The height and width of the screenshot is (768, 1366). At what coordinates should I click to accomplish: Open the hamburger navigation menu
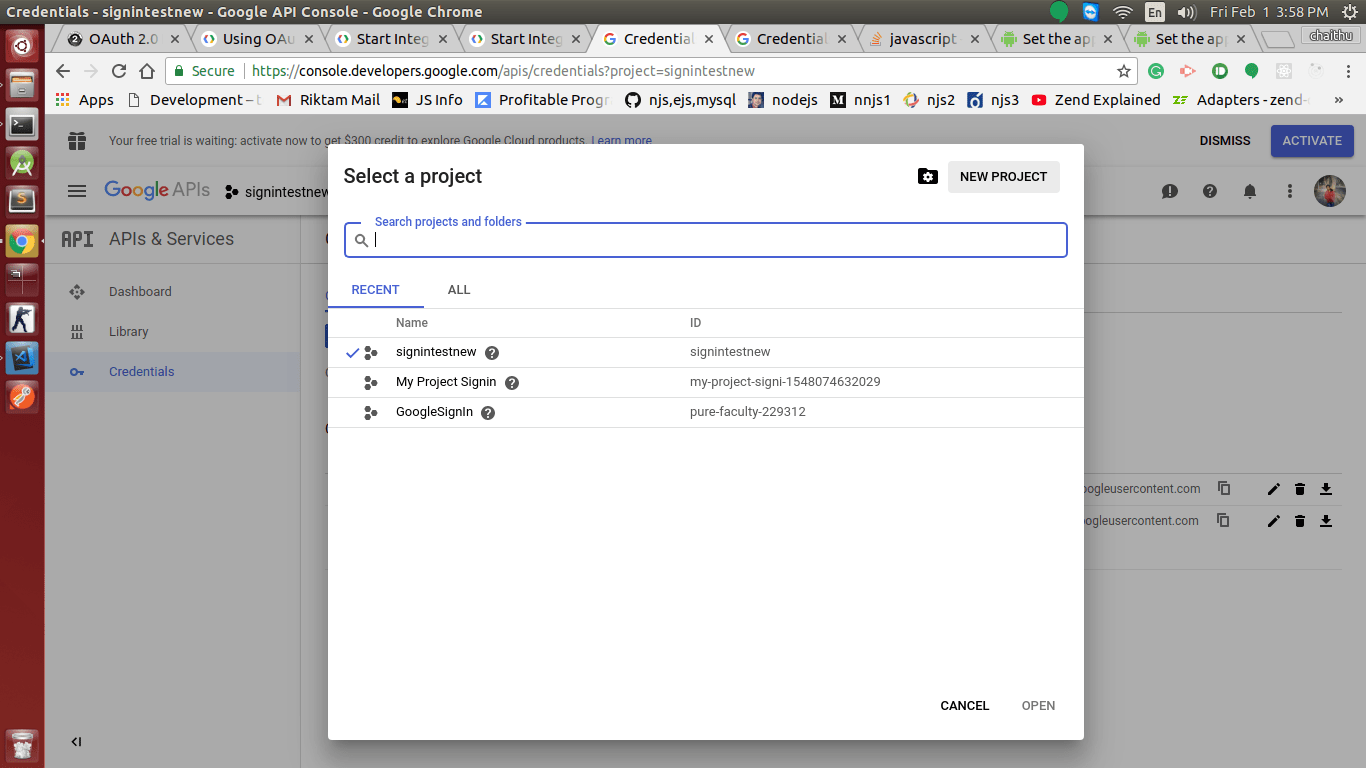pos(77,191)
